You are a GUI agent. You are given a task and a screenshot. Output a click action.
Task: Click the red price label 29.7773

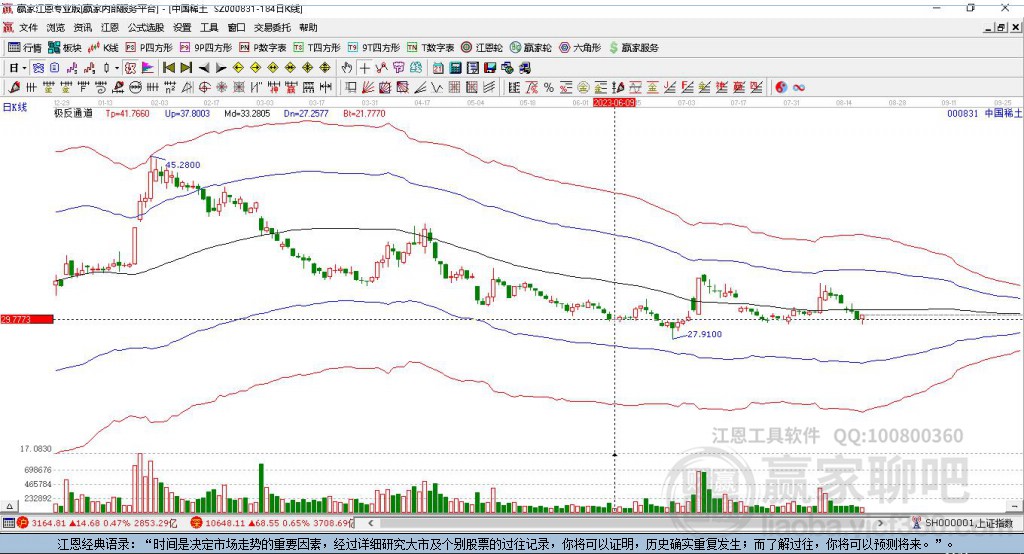27,319
